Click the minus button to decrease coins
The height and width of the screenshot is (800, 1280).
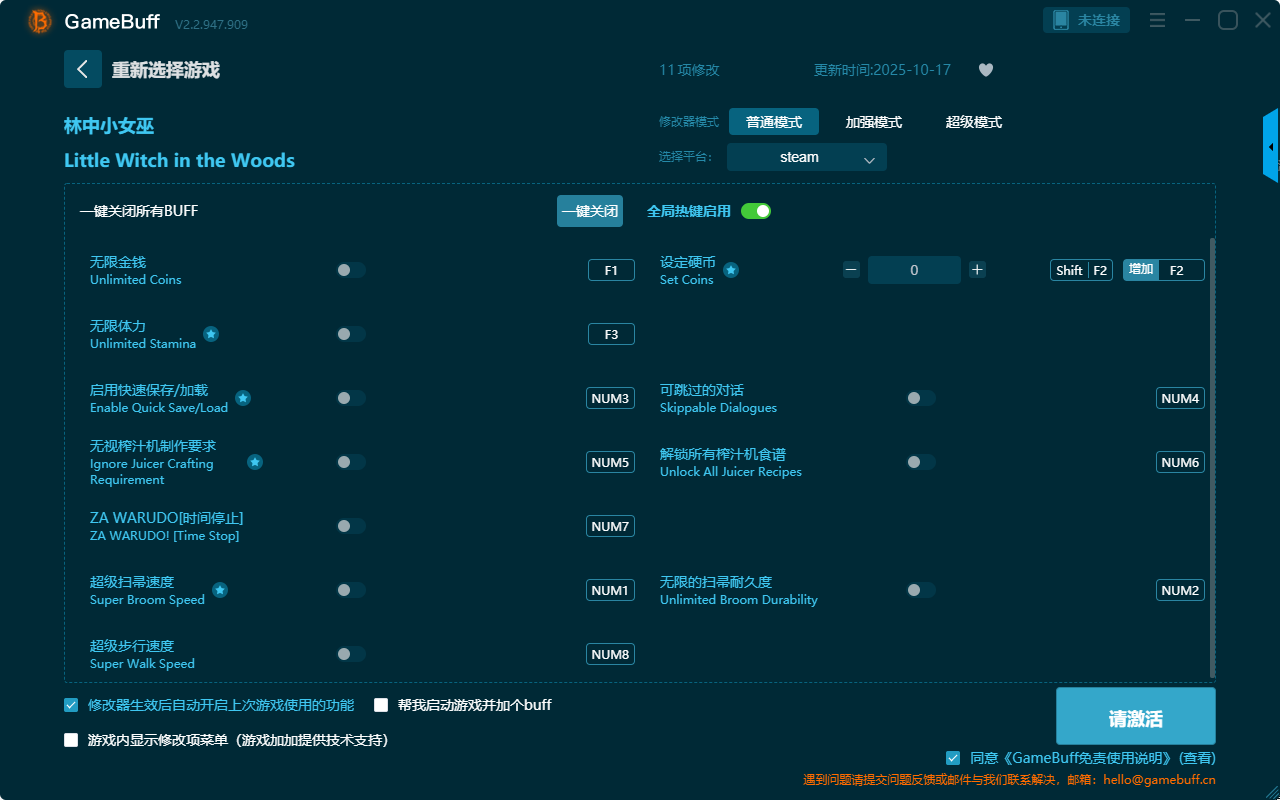pyautogui.click(x=851, y=269)
